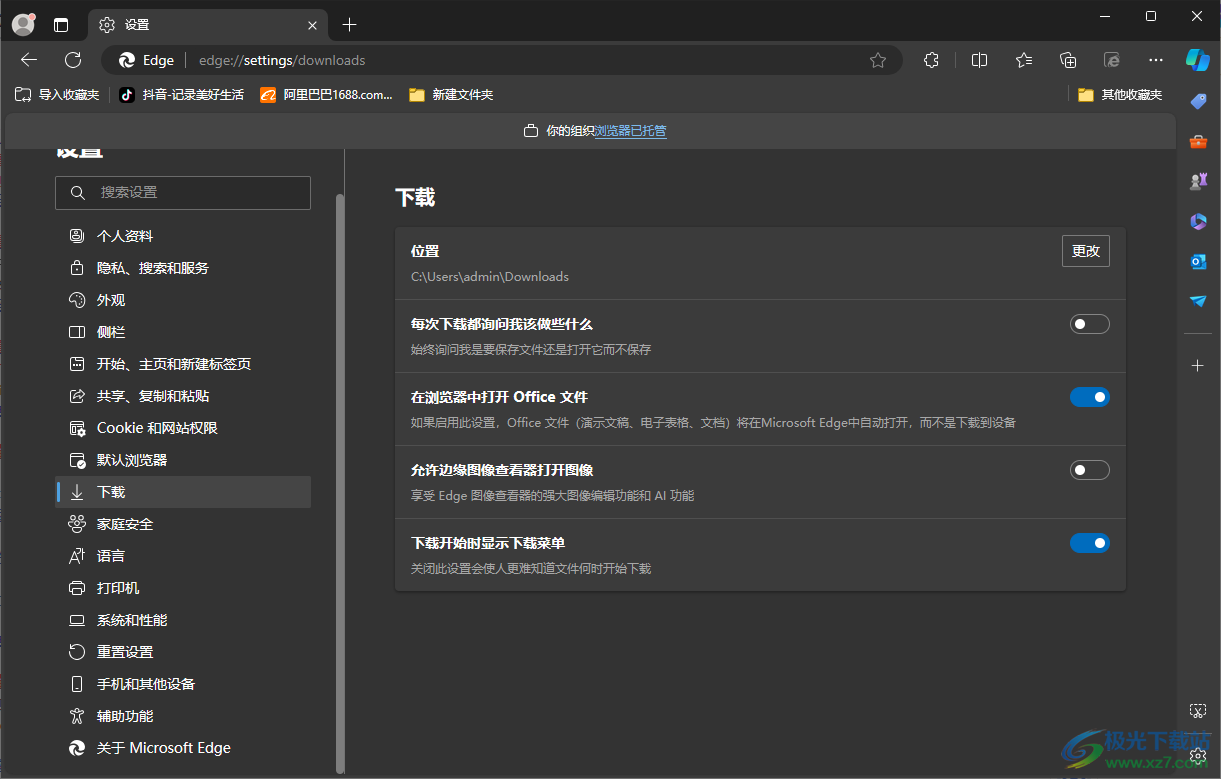The height and width of the screenshot is (779, 1221).
Task: Open Copilot in the sidebar
Action: [1198, 60]
